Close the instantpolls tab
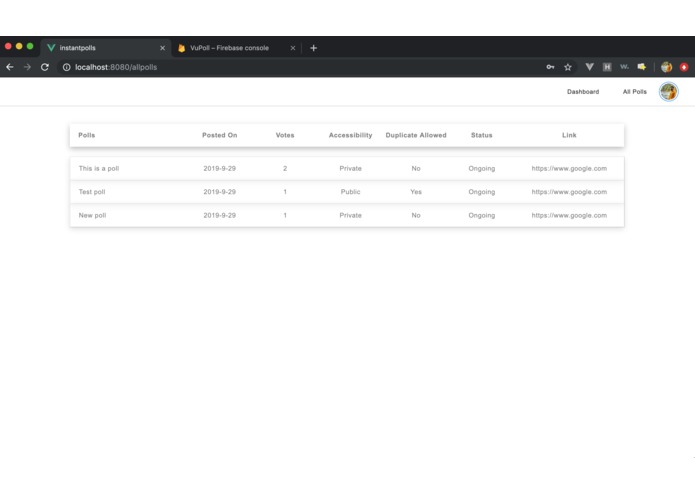Screen dimensions: 695x494 [162, 48]
